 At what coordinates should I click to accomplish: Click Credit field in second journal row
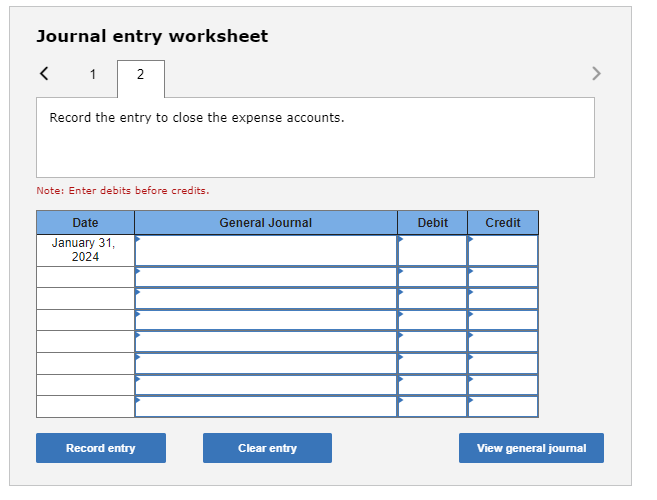pyautogui.click(x=503, y=277)
